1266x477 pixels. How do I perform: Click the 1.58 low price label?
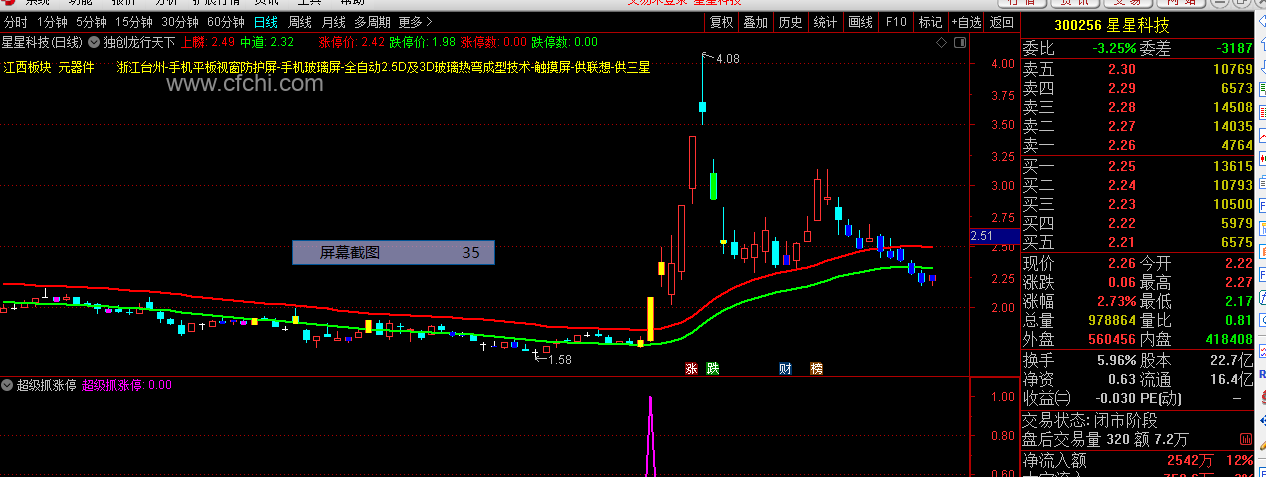click(x=560, y=360)
